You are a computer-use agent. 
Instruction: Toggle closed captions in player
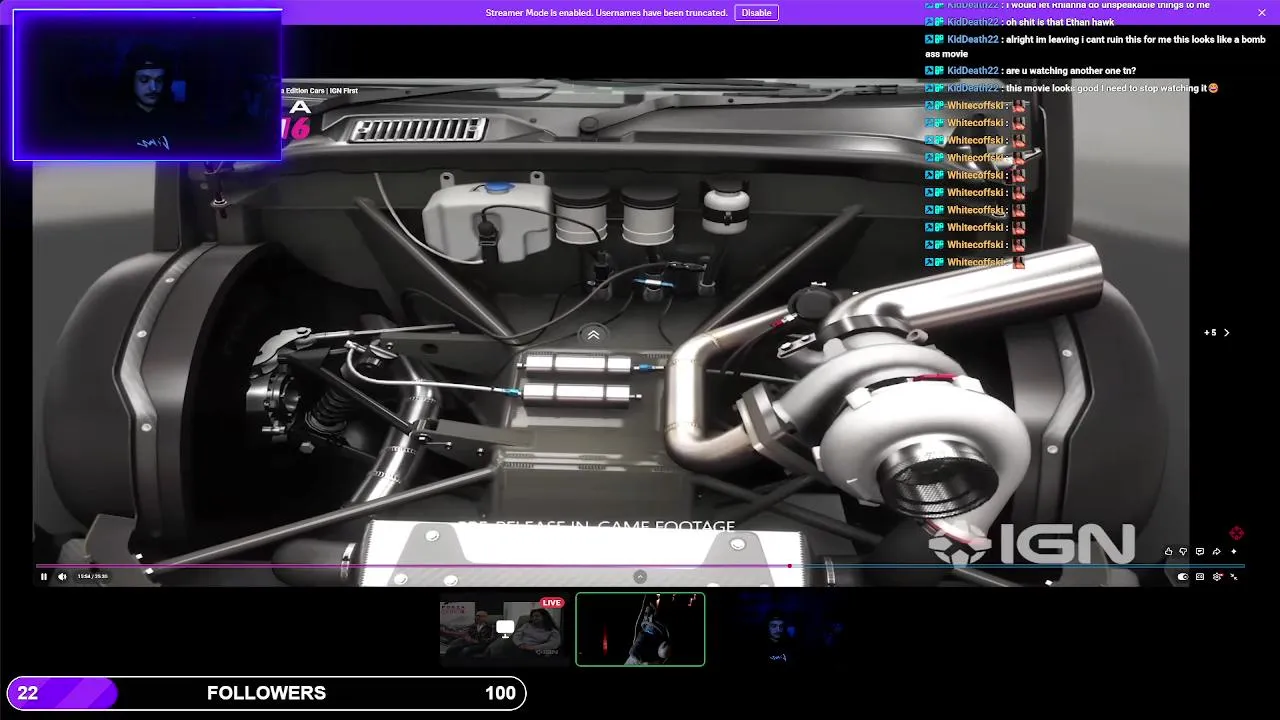pos(1200,576)
